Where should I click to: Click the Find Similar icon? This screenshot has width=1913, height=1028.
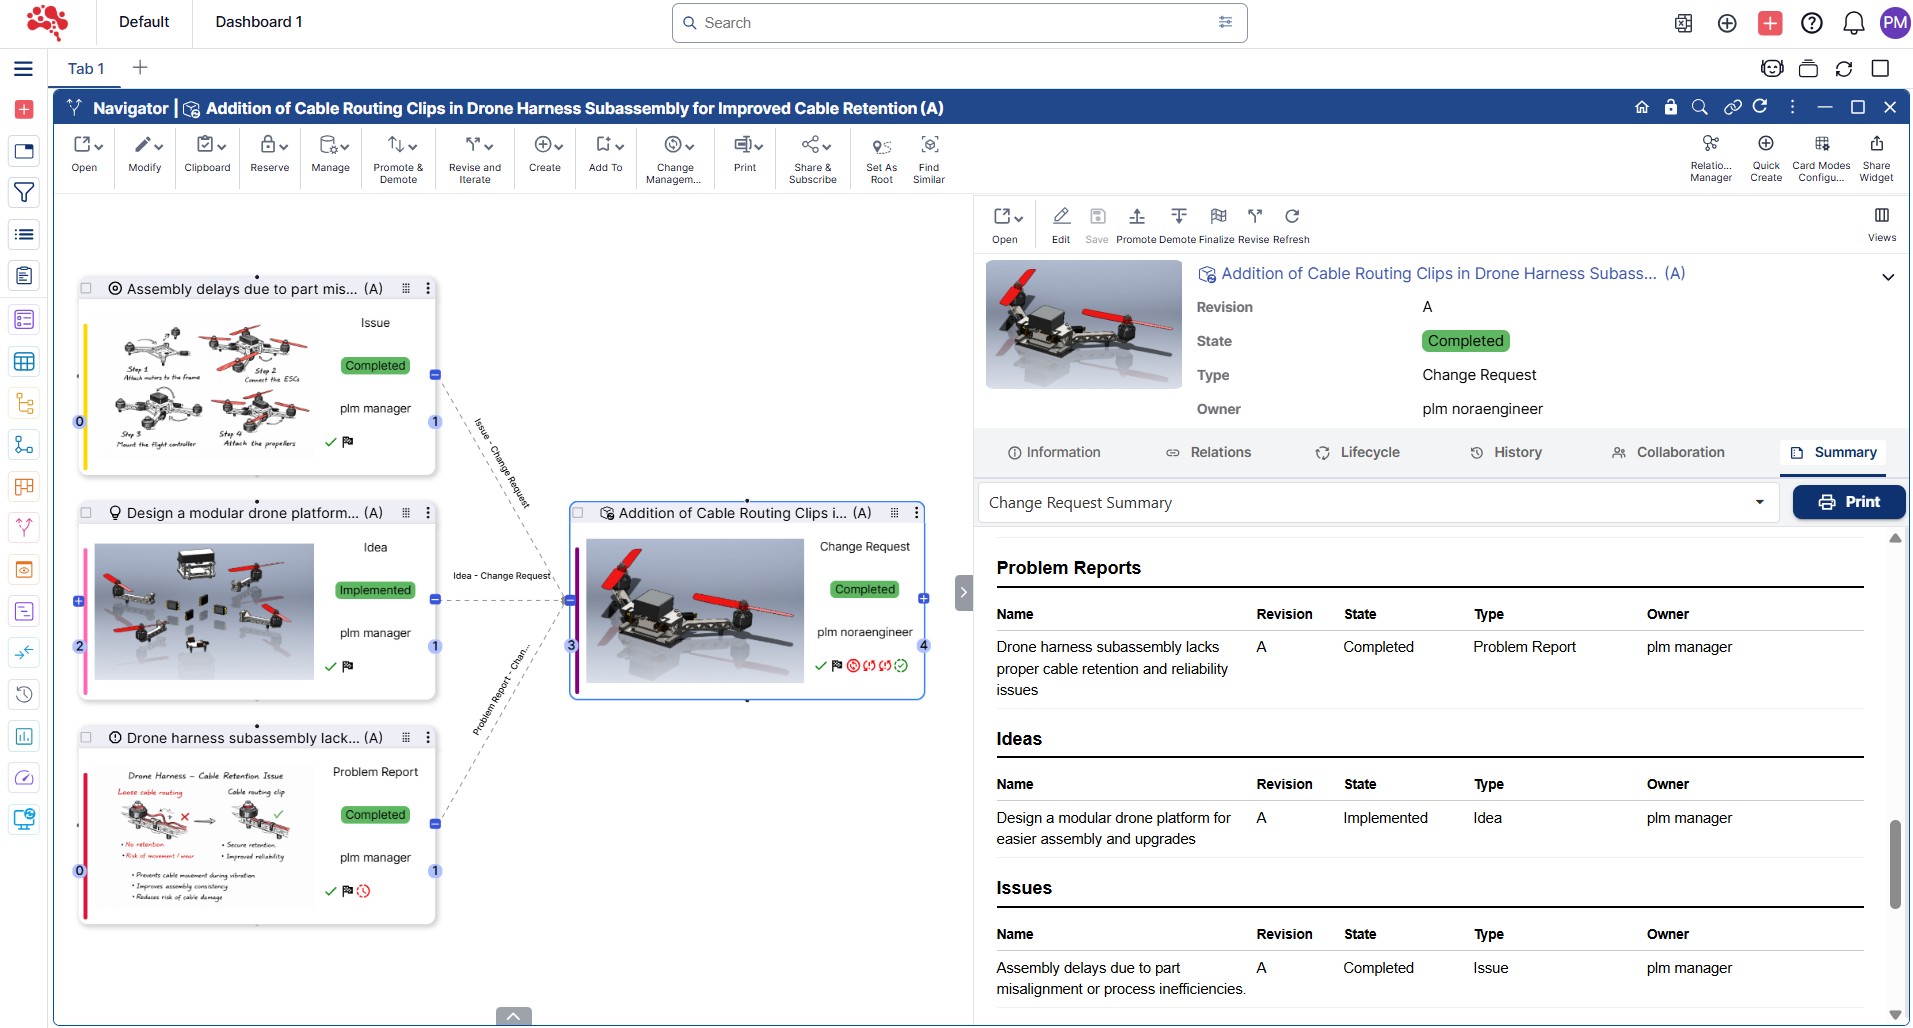929,146
